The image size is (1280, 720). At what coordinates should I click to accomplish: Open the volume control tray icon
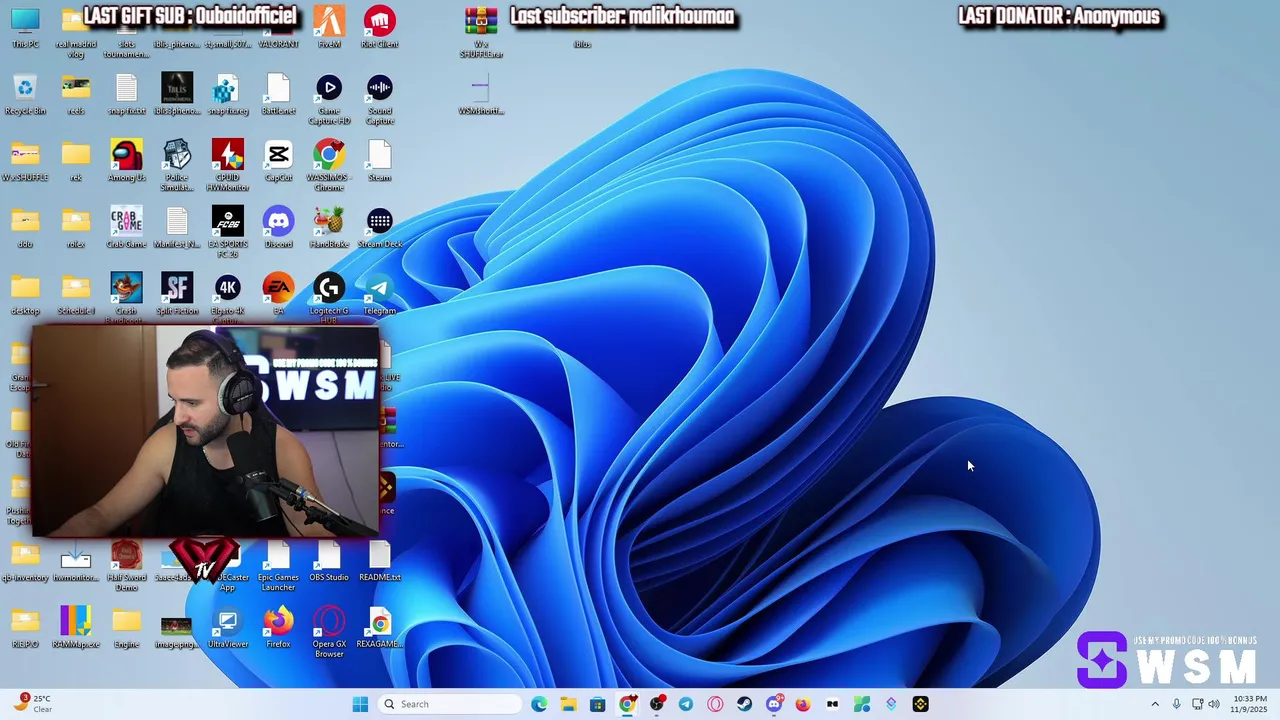click(x=1214, y=704)
